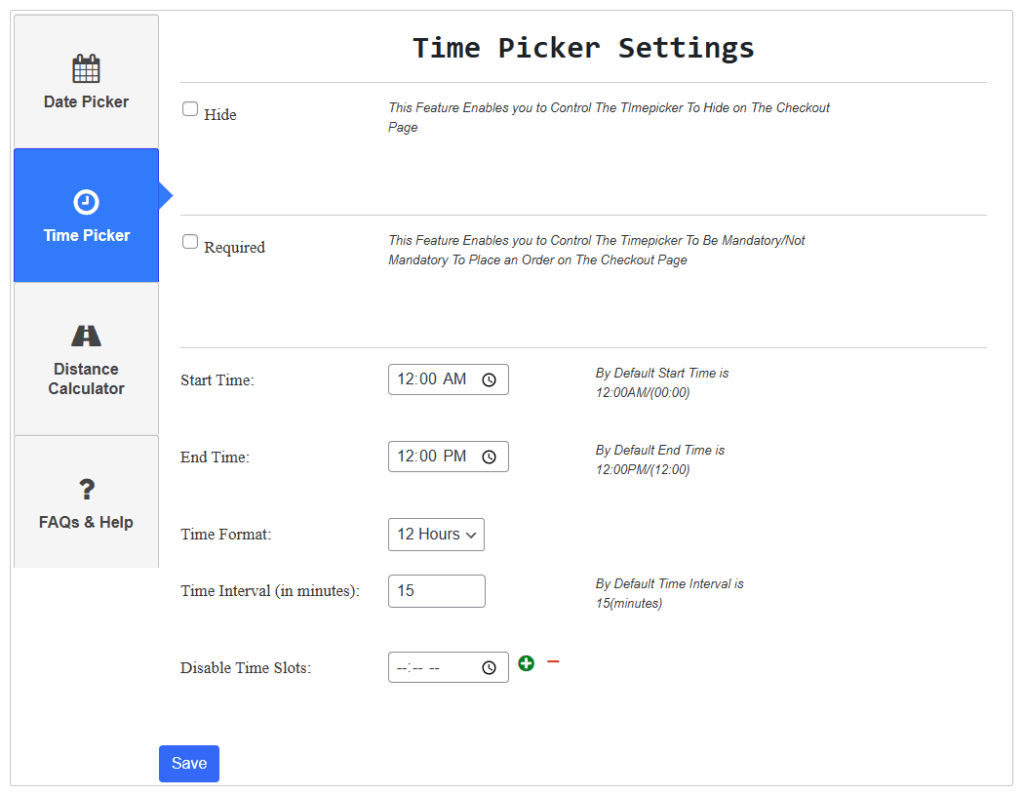Click the road icon for Distance Calculator

click(x=85, y=336)
